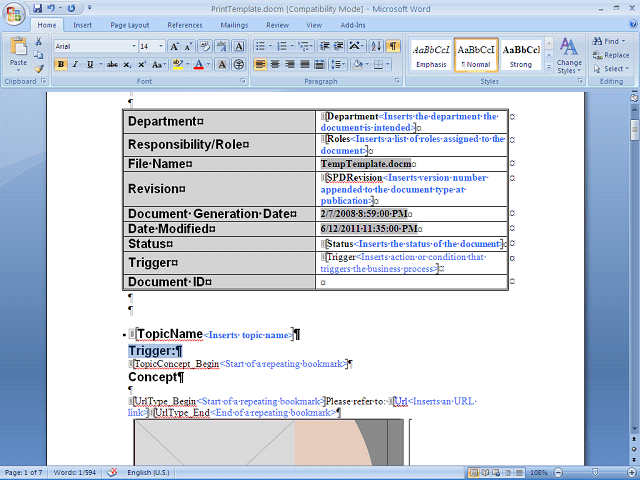Toggle Show/Hide paragraph marks
This screenshot has height=480, width=640.
[392, 46]
